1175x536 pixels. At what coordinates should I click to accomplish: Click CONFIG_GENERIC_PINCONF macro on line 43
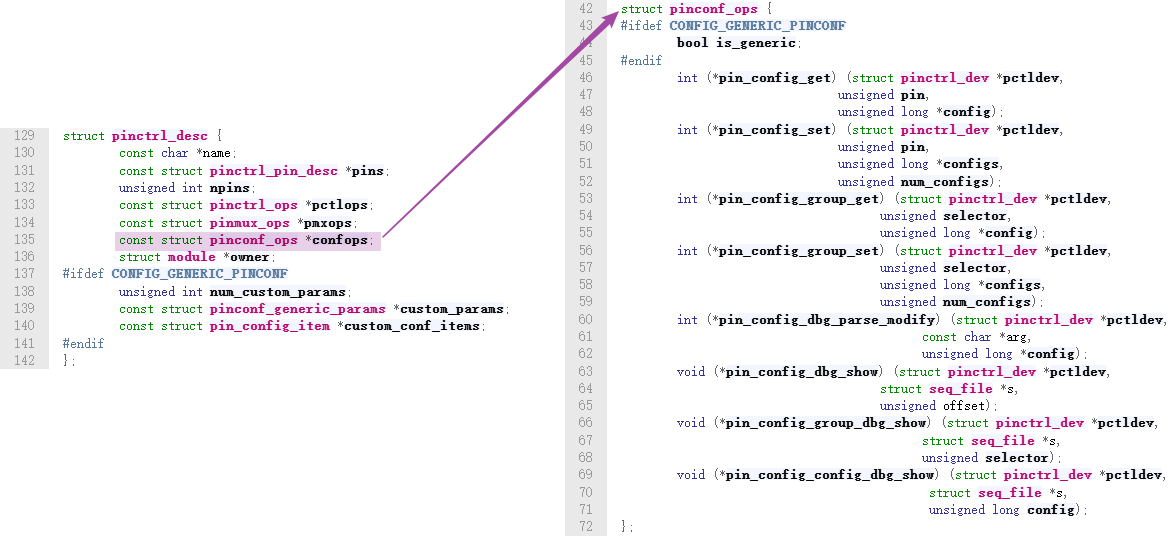coord(757,25)
